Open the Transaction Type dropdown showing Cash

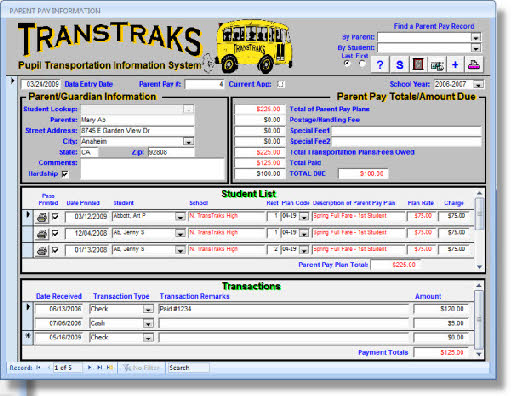[148, 323]
